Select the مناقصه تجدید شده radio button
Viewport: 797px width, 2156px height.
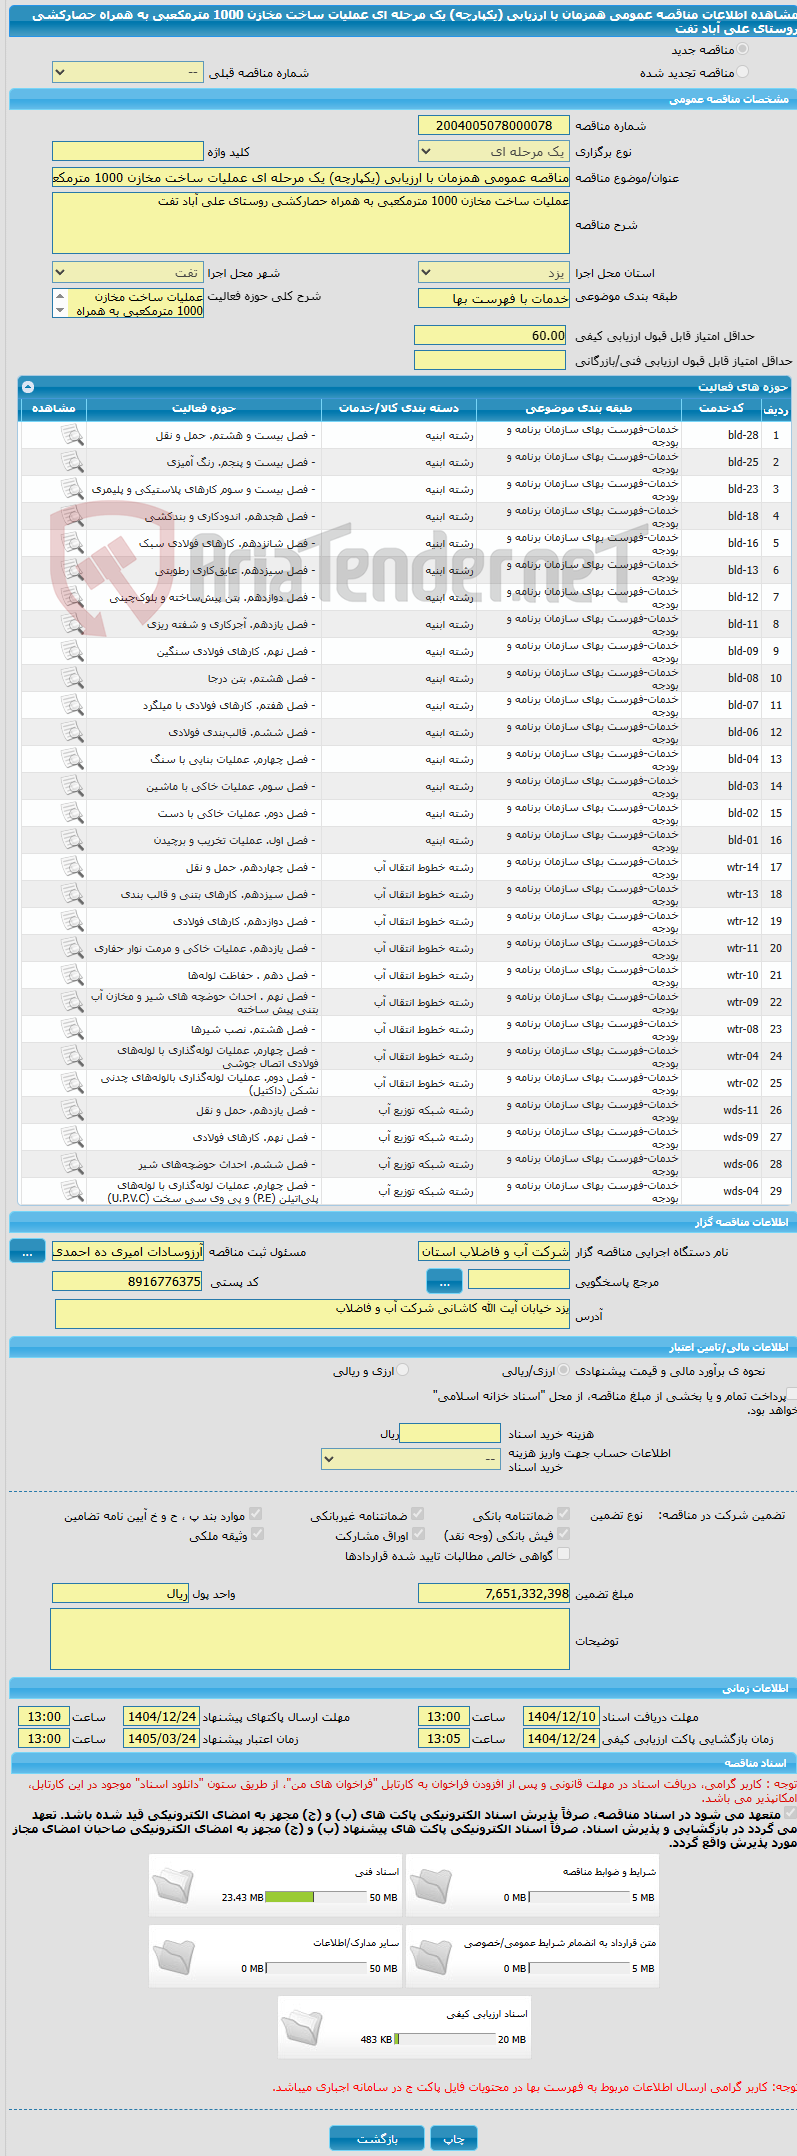[x=742, y=72]
